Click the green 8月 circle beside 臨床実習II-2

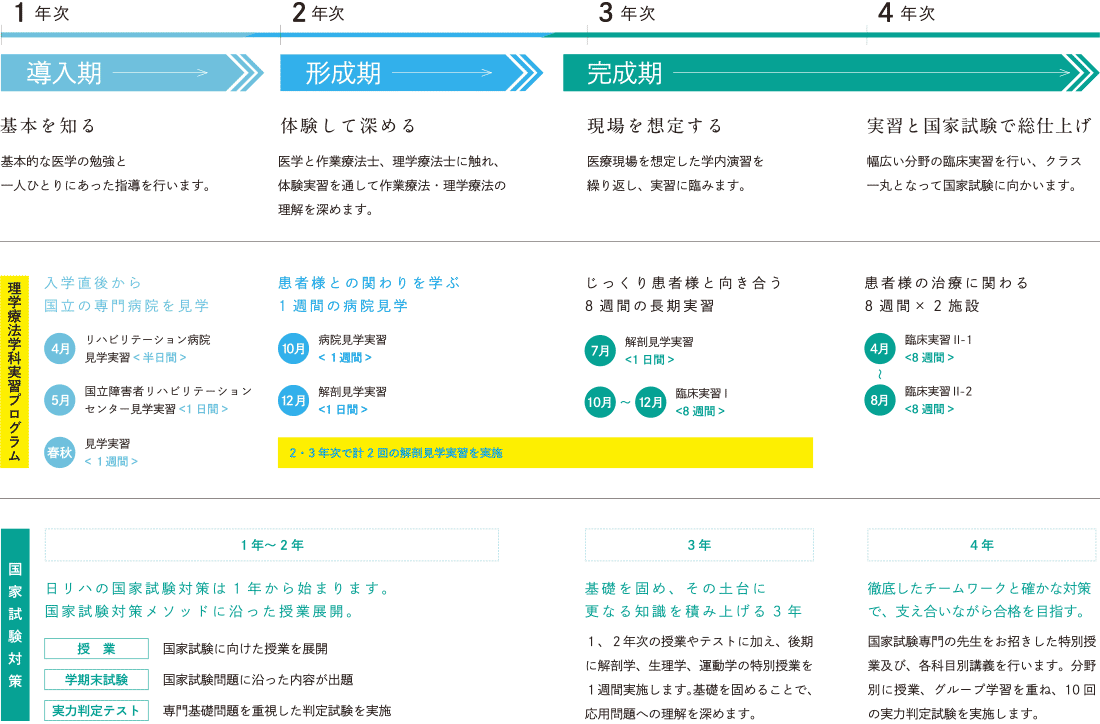[880, 400]
